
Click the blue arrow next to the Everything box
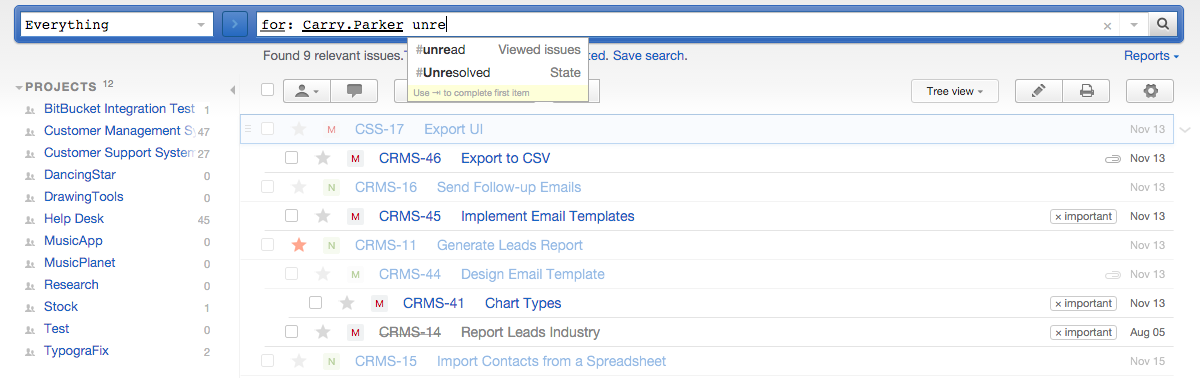pyautogui.click(x=234, y=24)
